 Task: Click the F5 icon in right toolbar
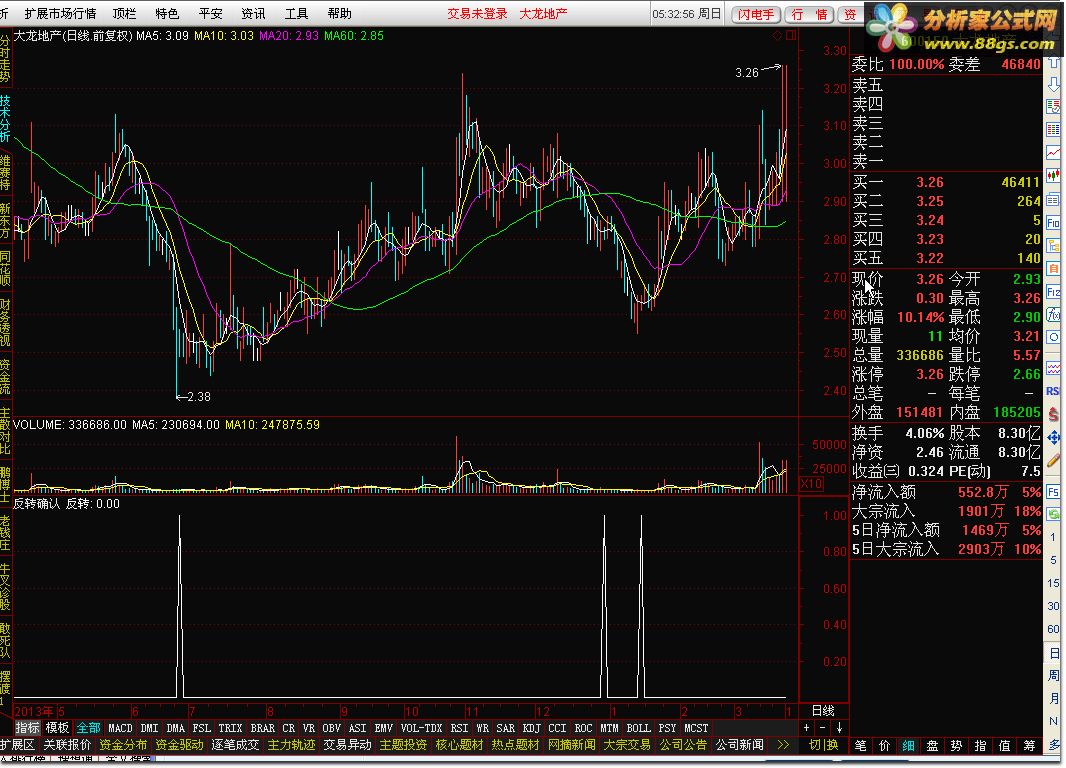(1053, 491)
